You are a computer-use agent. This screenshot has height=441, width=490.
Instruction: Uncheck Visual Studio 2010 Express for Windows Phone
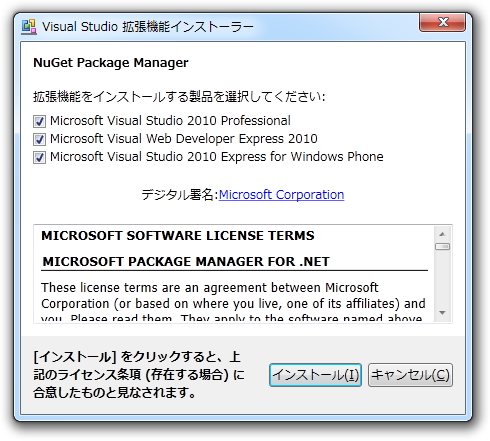coord(39,157)
